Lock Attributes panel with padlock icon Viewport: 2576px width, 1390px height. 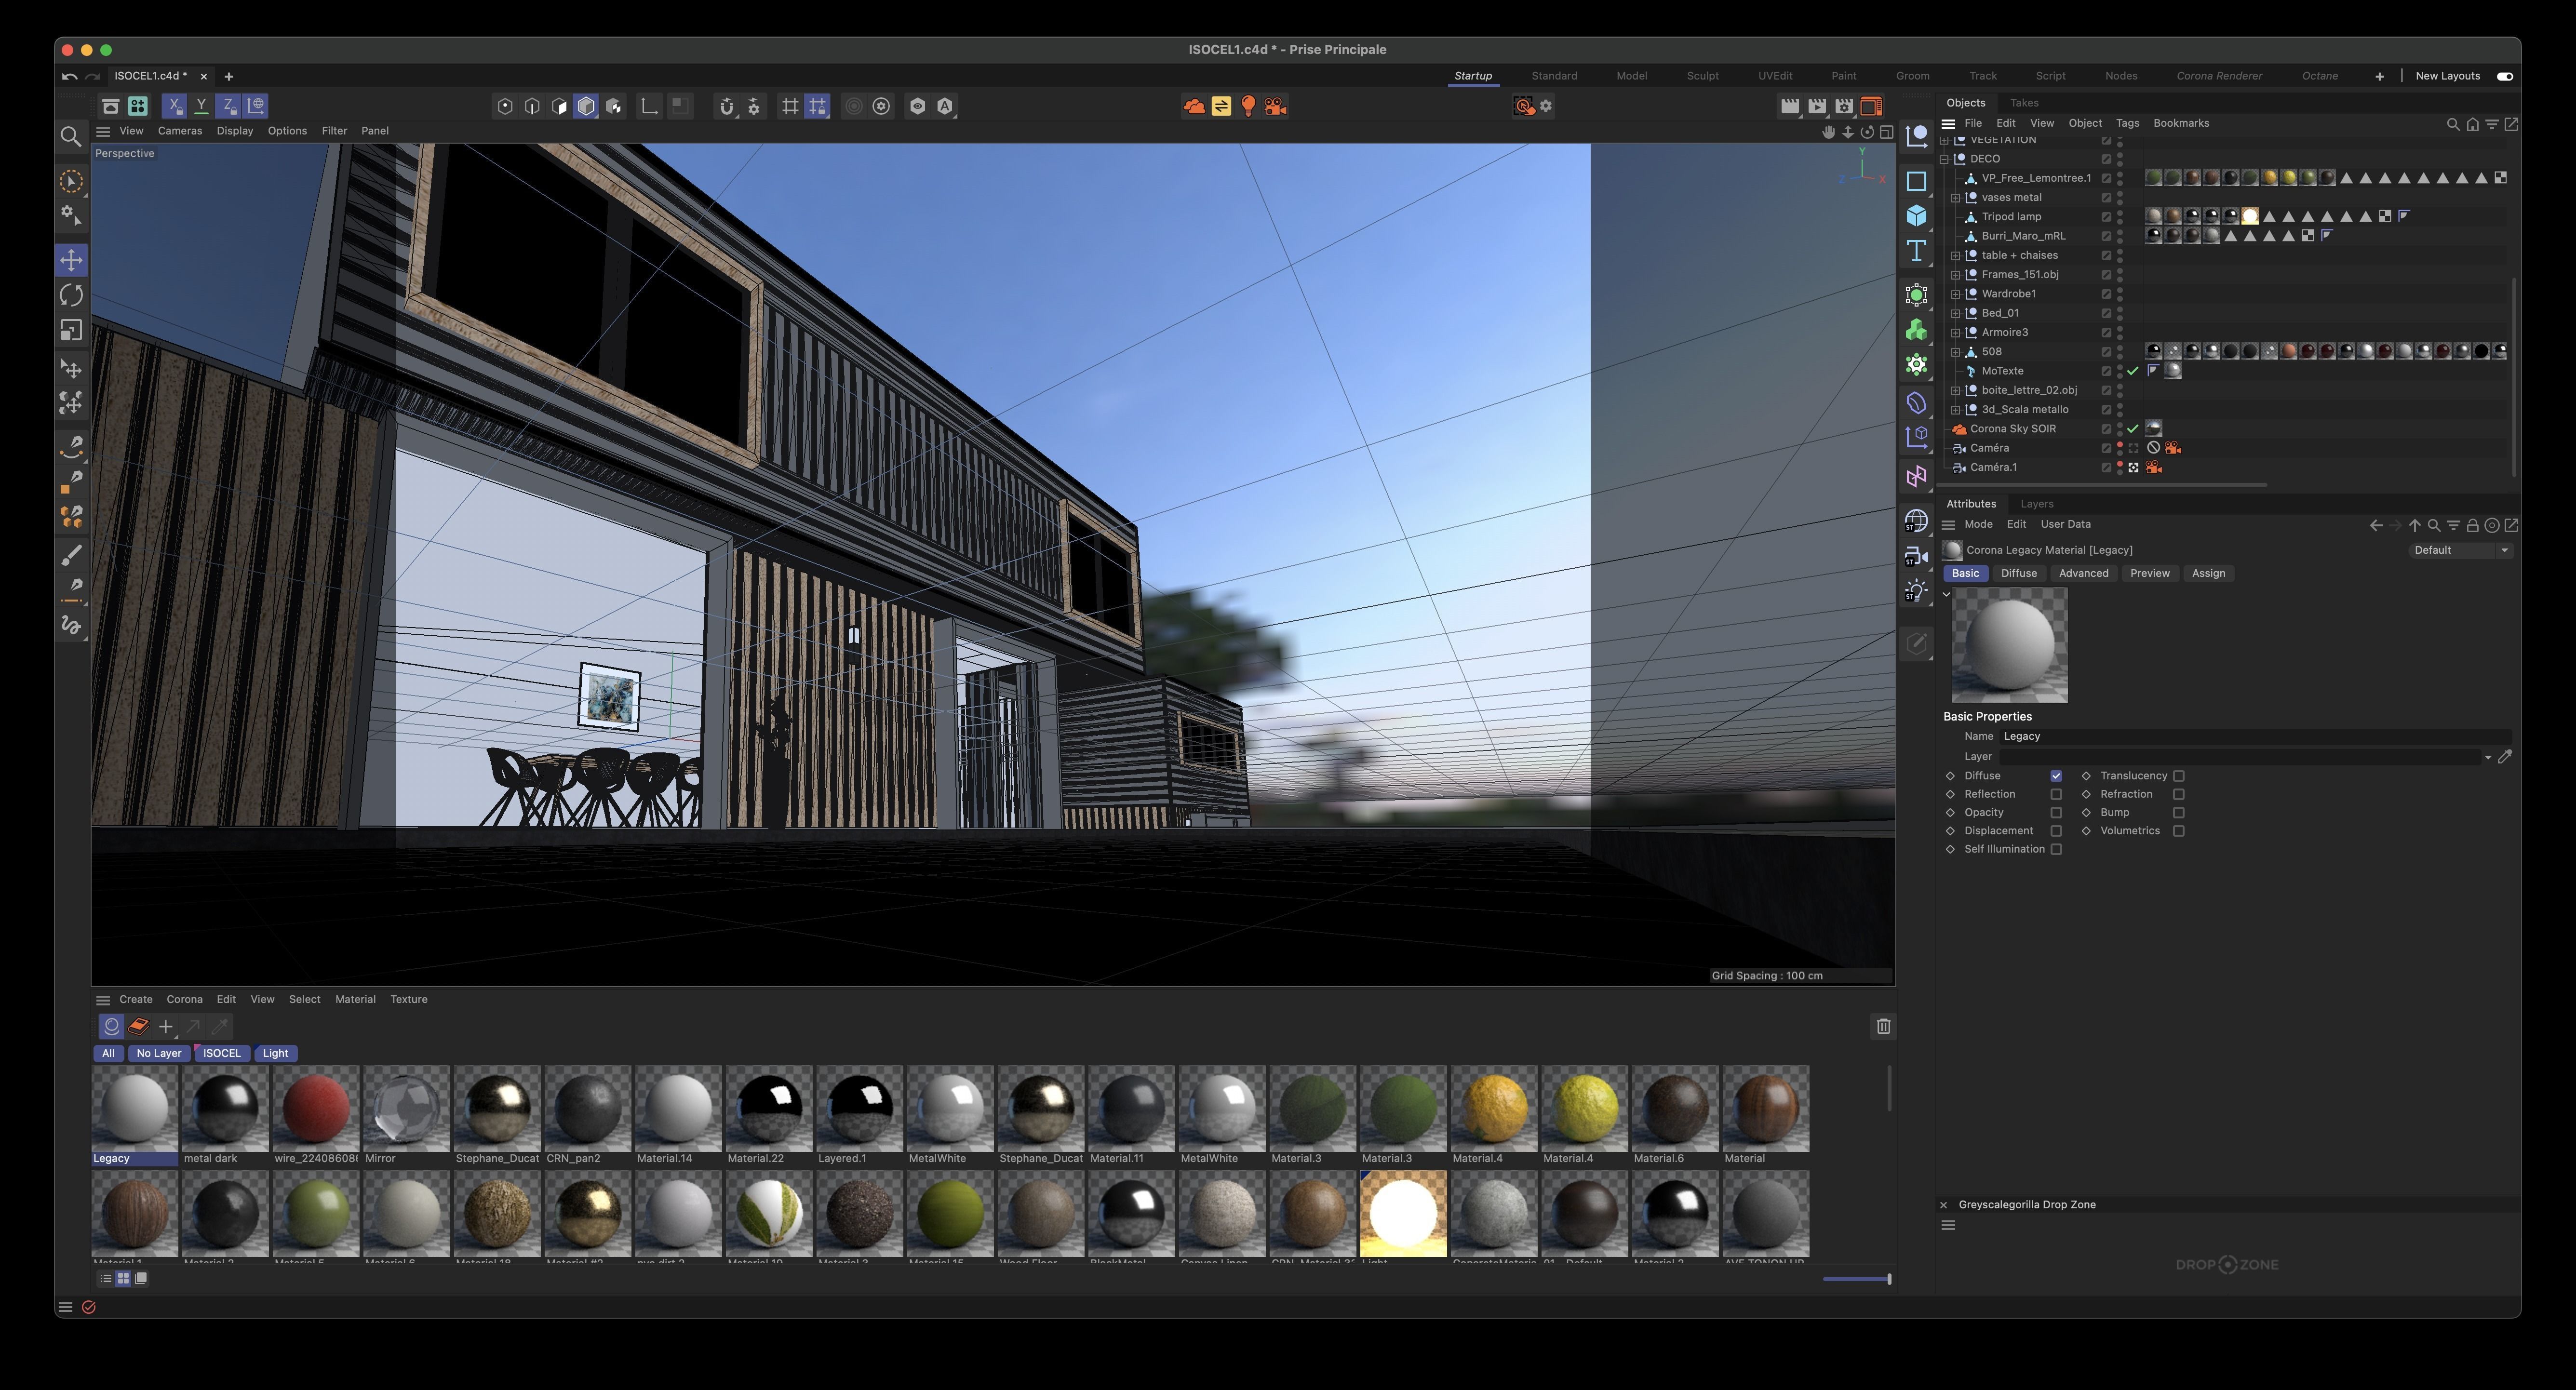pyautogui.click(x=2472, y=525)
